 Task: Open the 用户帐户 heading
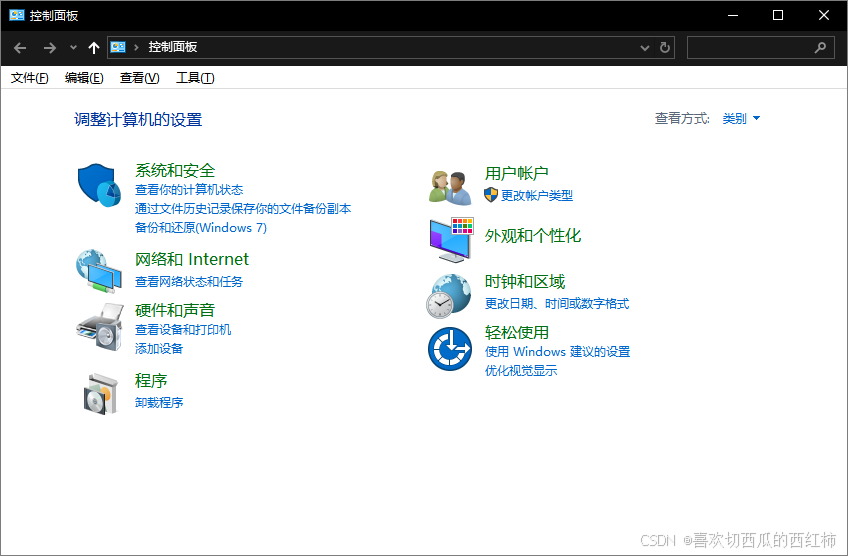[516, 173]
